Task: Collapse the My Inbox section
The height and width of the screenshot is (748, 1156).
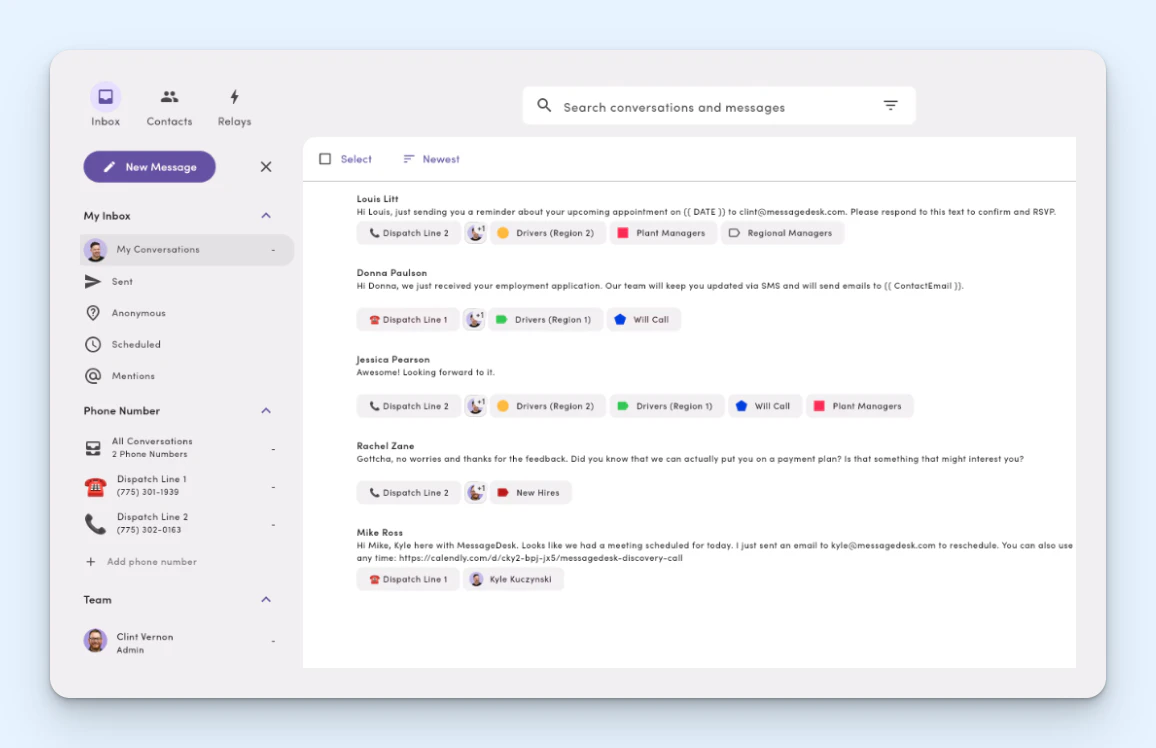Action: [266, 215]
